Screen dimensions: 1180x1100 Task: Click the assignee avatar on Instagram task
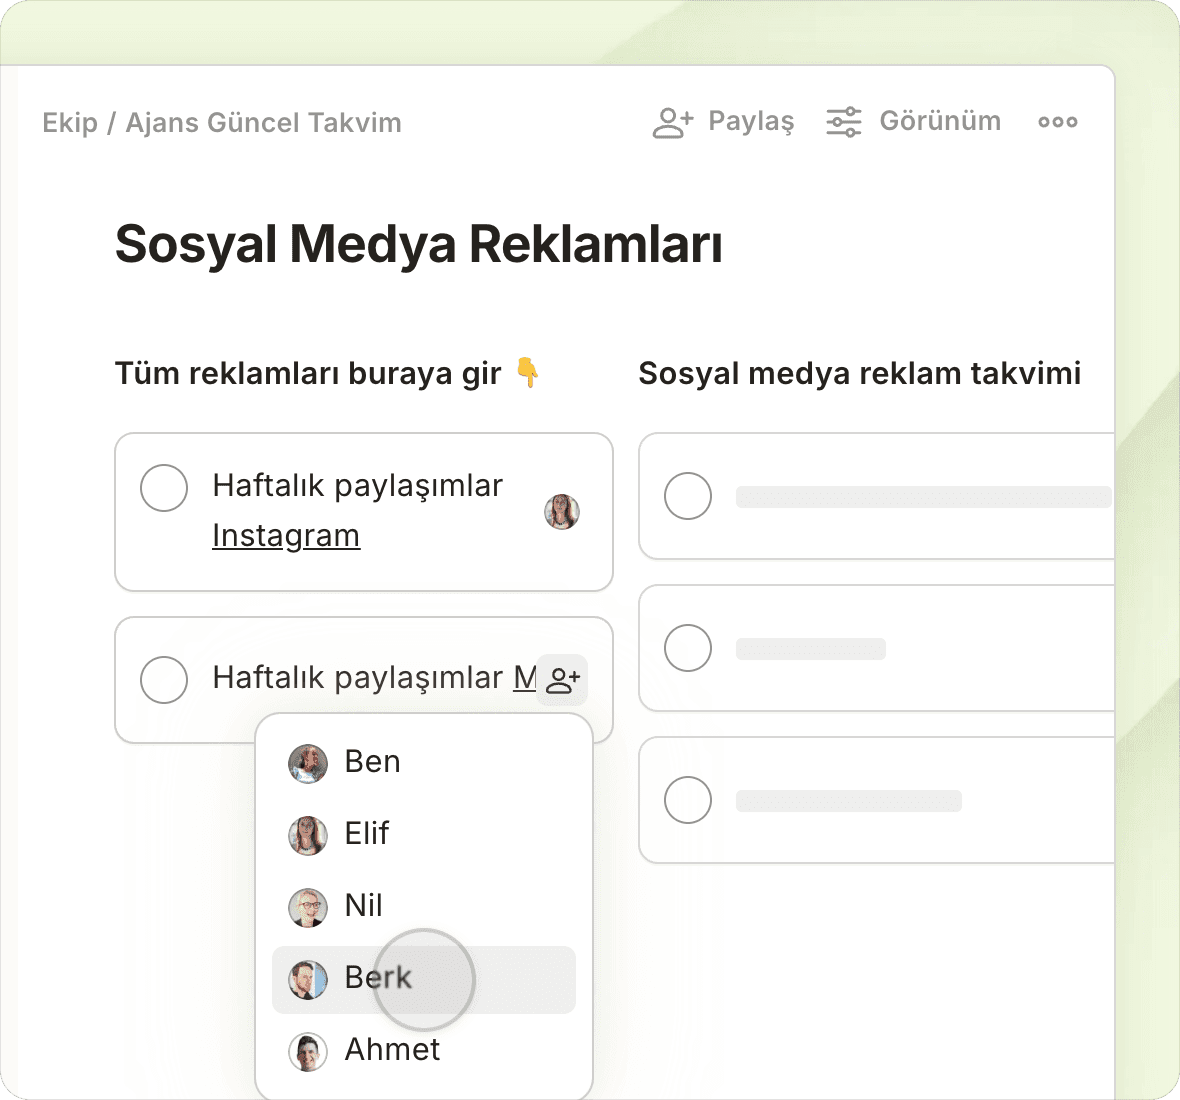(562, 512)
